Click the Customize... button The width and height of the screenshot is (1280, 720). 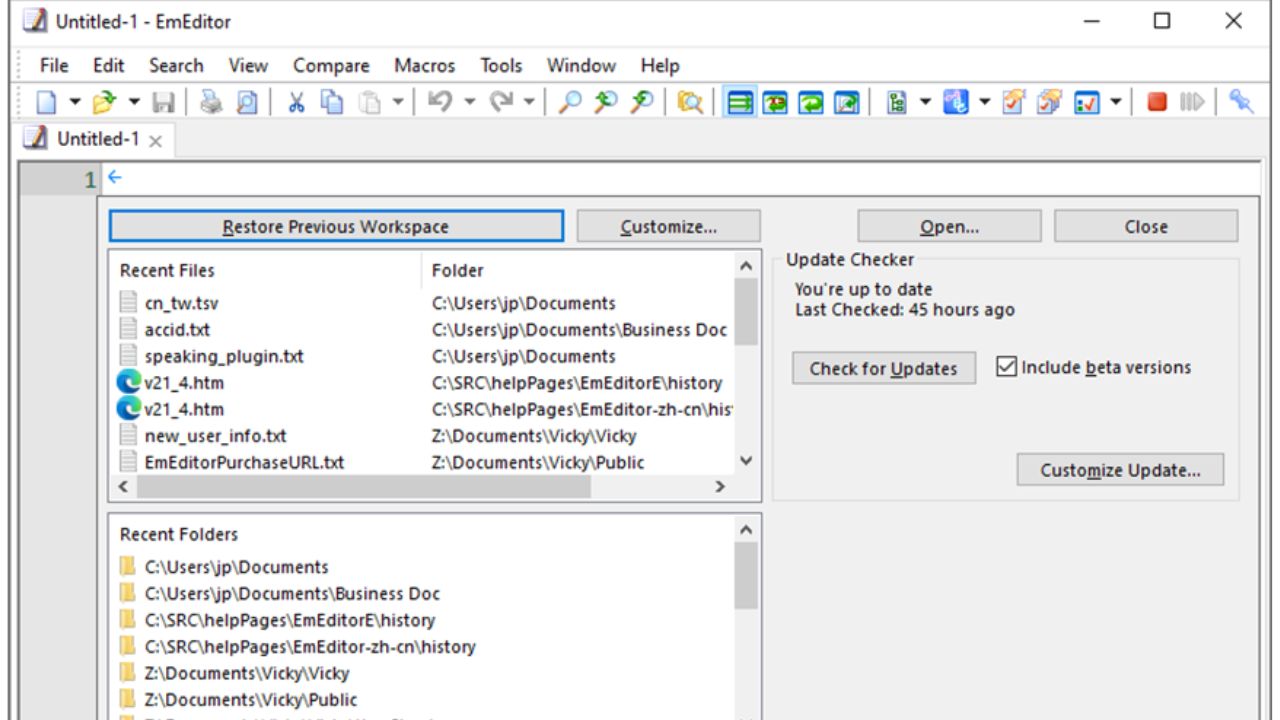(669, 226)
